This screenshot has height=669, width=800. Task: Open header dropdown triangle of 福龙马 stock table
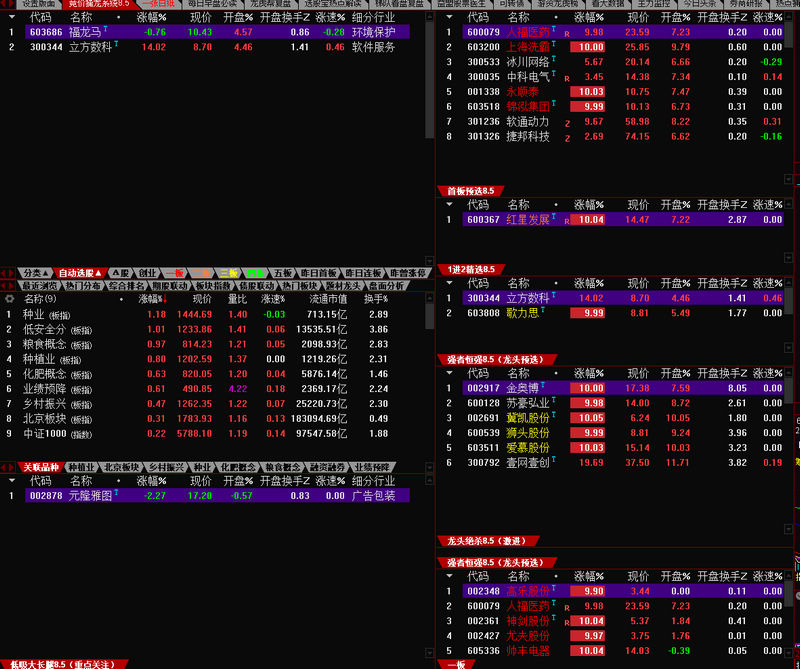[x=12, y=17]
